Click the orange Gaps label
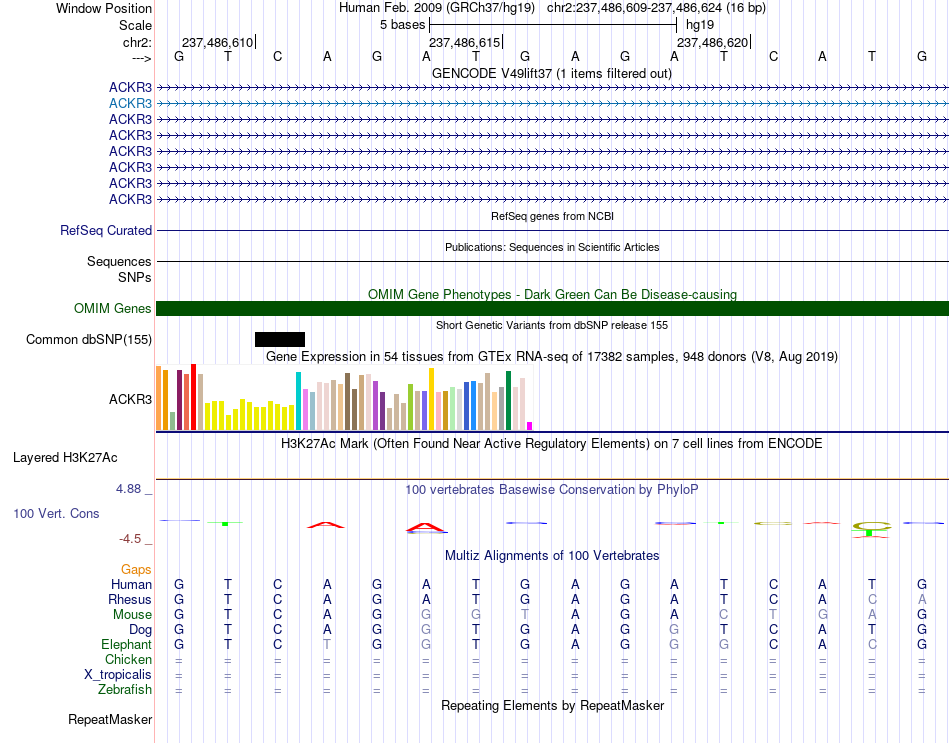950x743 pixels. [136, 569]
